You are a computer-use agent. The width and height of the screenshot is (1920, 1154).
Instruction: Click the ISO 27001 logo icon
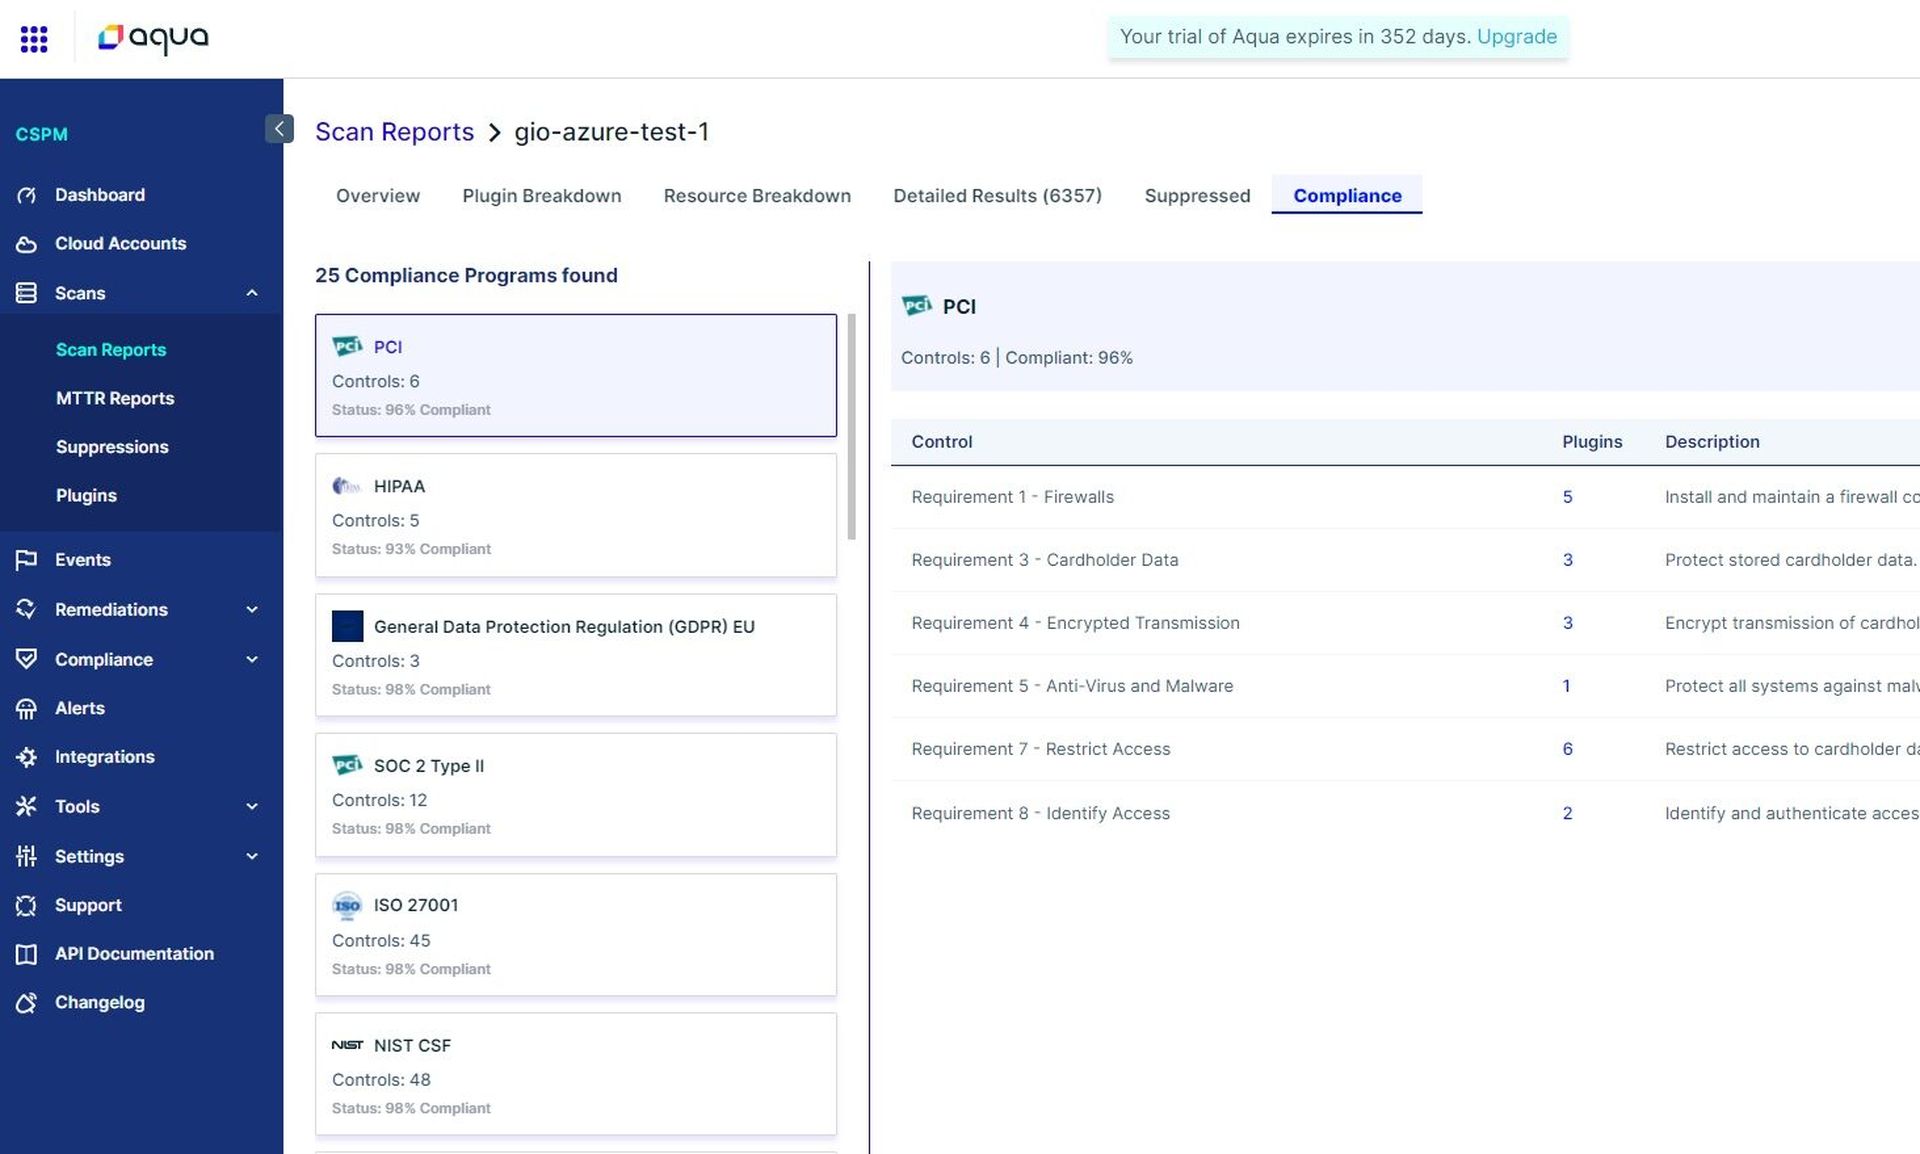[347, 905]
